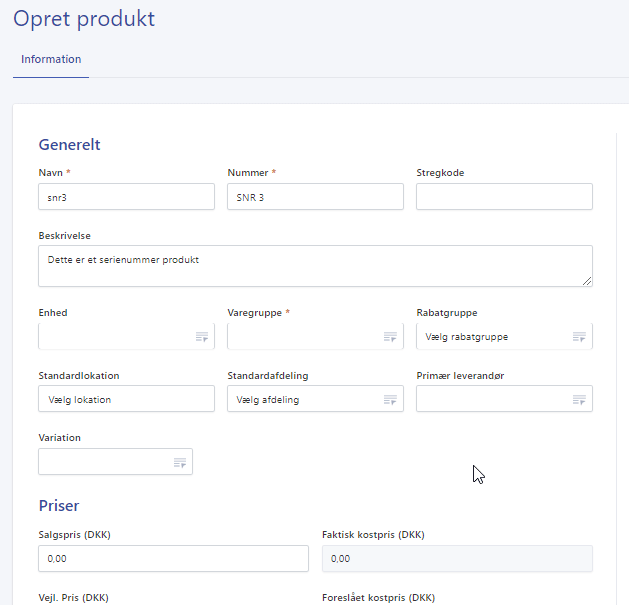Click the list icon in Primær leverandør field
The height and width of the screenshot is (605, 629).
[579, 400]
